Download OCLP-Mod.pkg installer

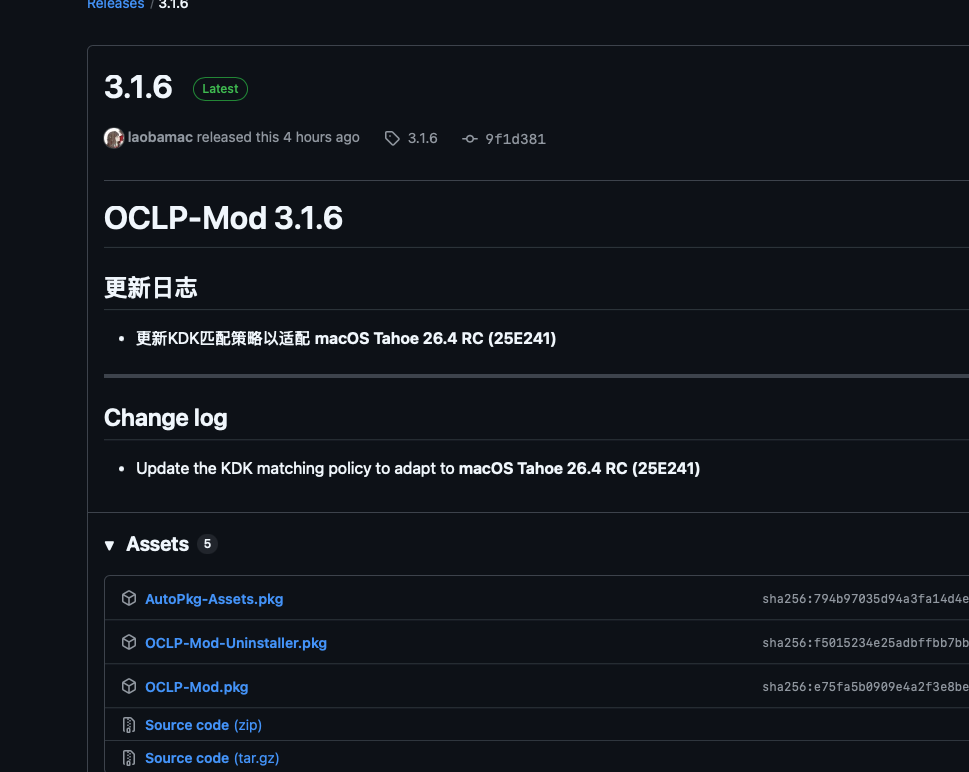click(x=197, y=687)
